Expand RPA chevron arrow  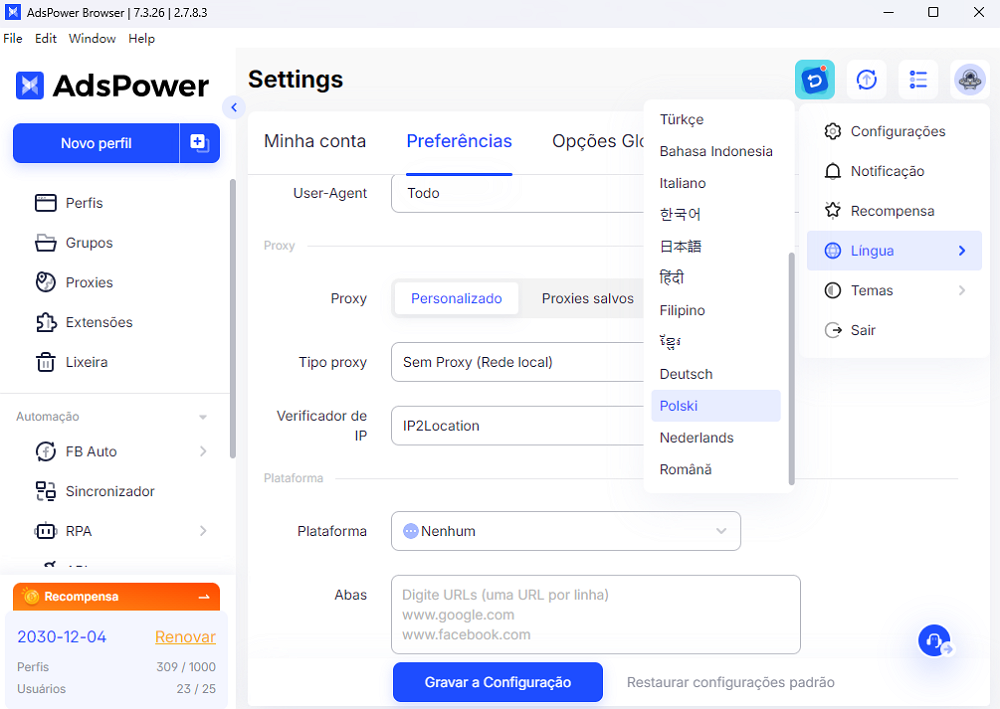pos(203,530)
